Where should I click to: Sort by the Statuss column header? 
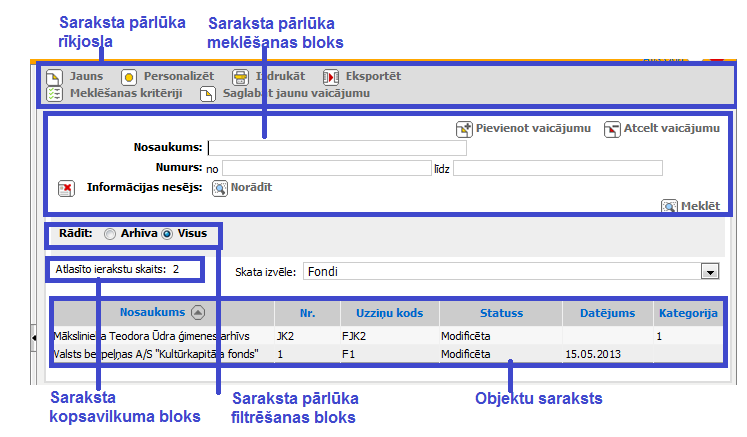499,313
